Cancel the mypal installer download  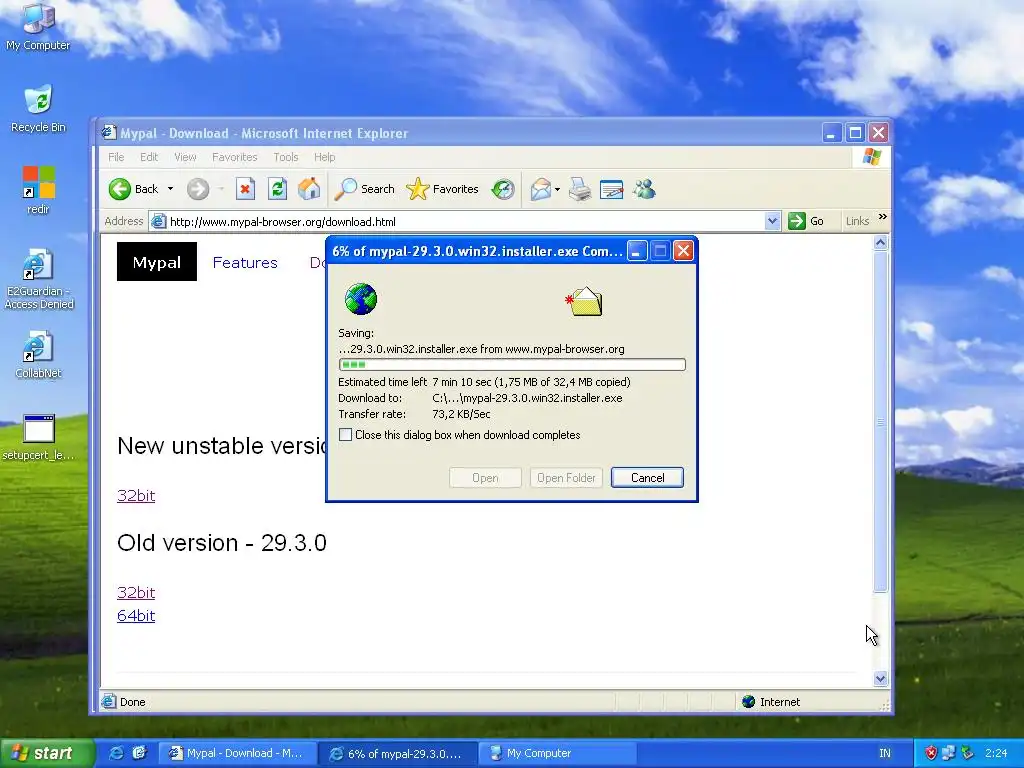pos(647,477)
